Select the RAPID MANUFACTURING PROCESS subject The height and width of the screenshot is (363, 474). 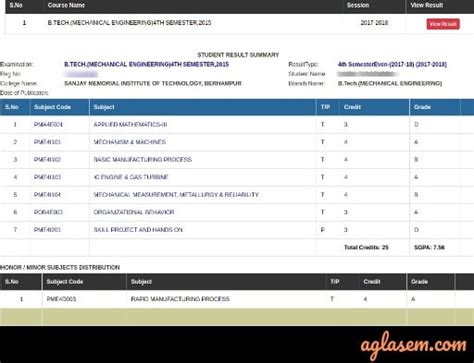tap(180, 299)
